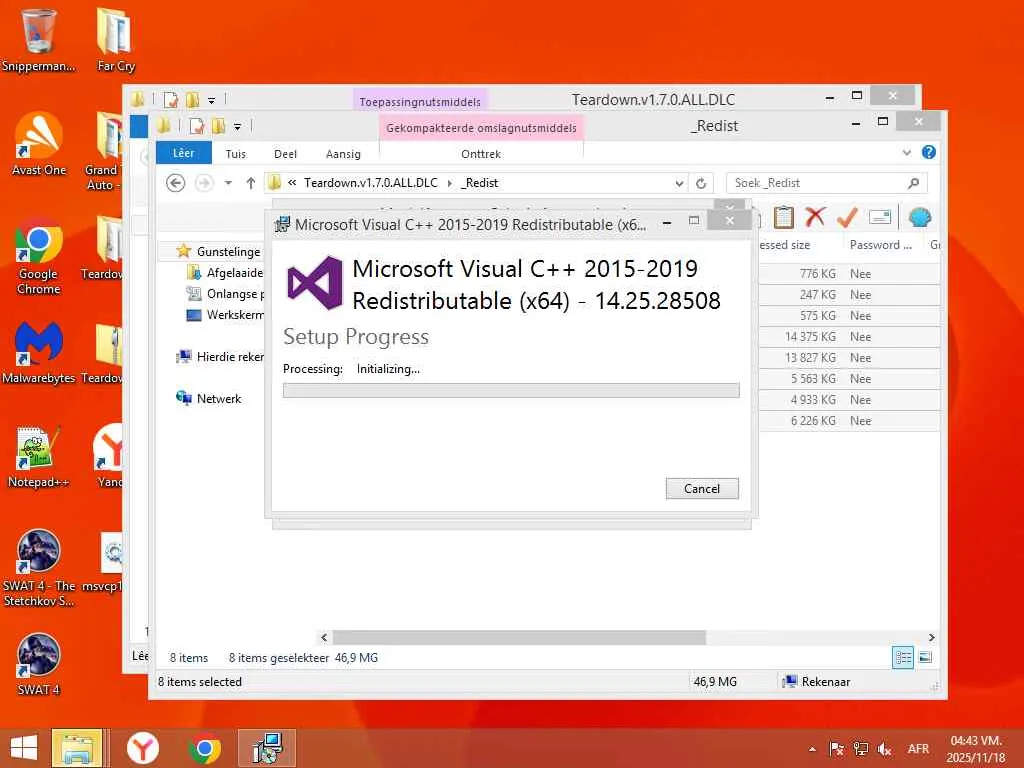1024x768 pixels.
Task: Select the 6 226 KG file row
Action: [x=849, y=421]
